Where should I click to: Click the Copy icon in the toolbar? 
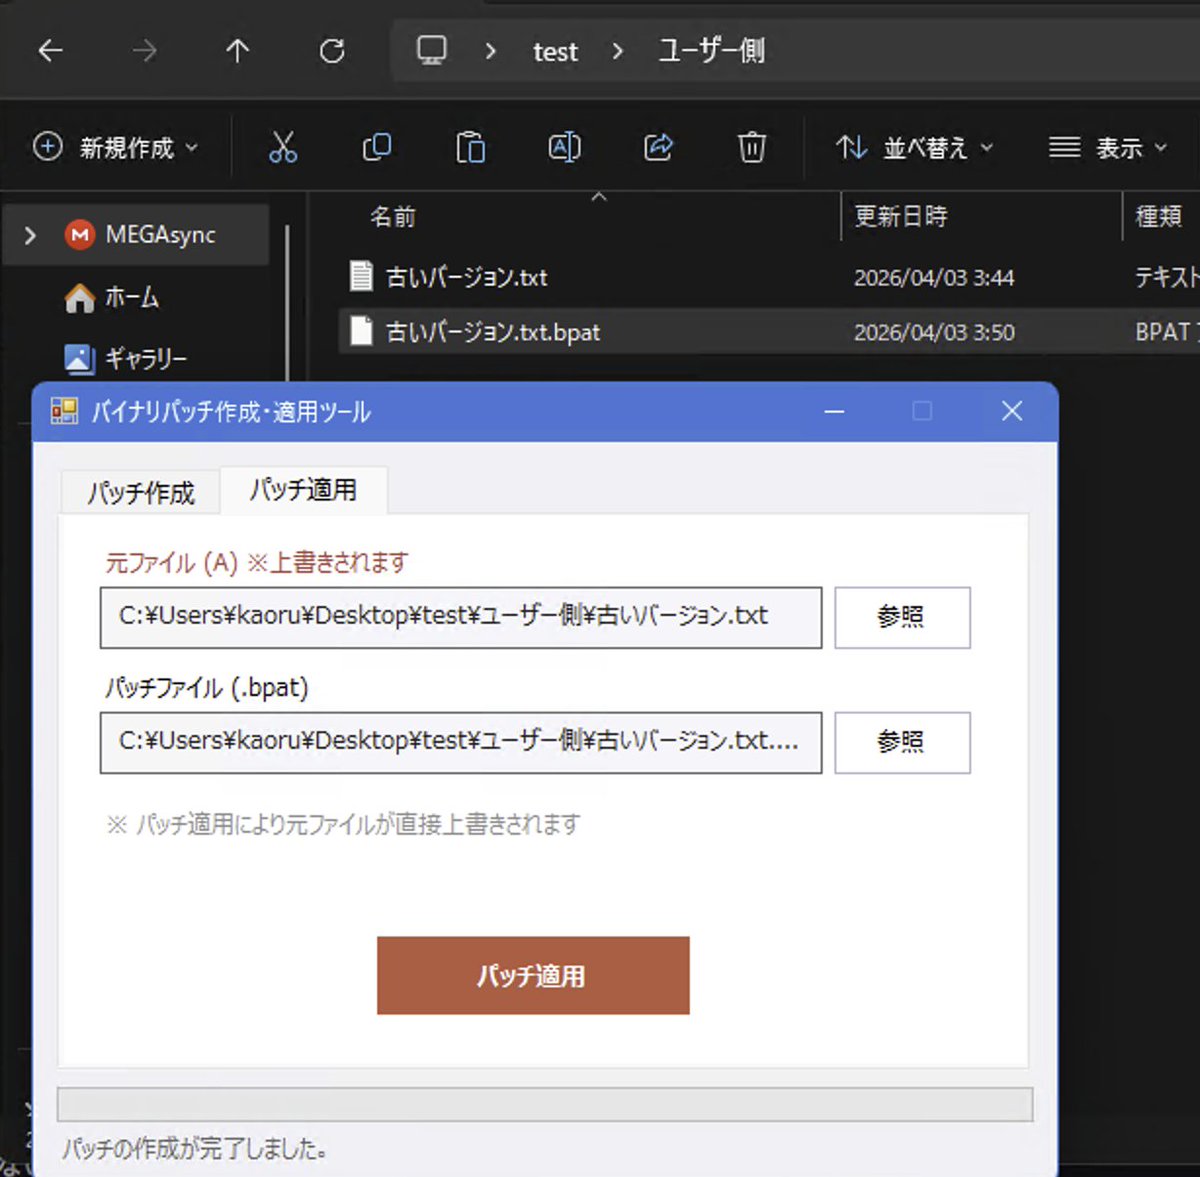click(377, 147)
